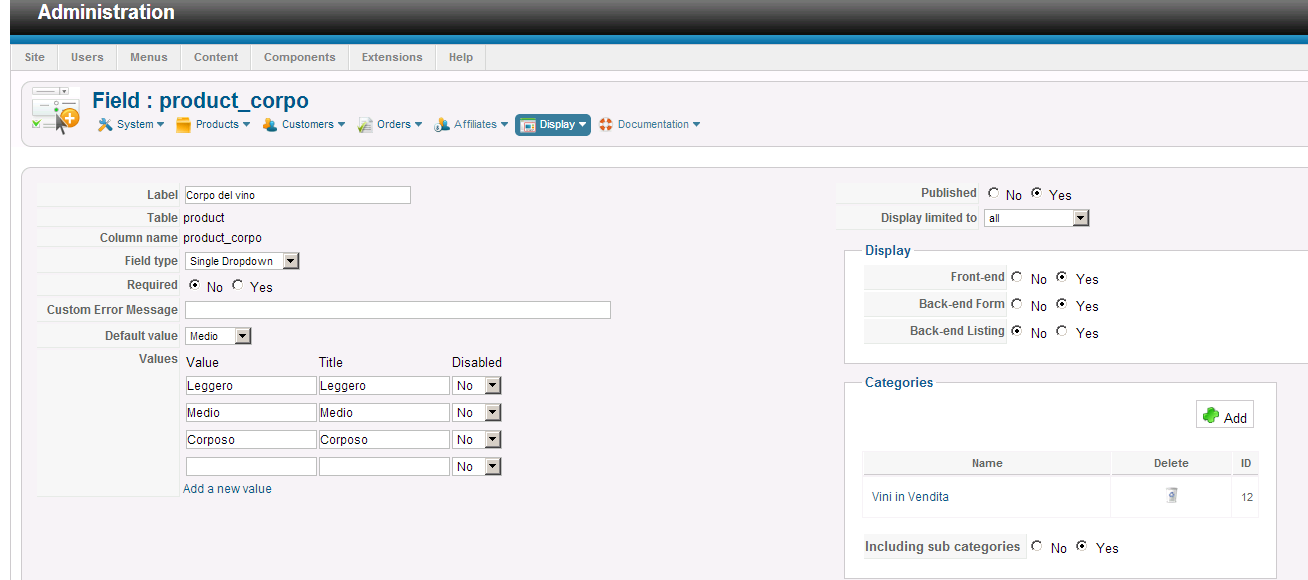Set Including sub categories to No
1308x580 pixels.
pos(1037,546)
